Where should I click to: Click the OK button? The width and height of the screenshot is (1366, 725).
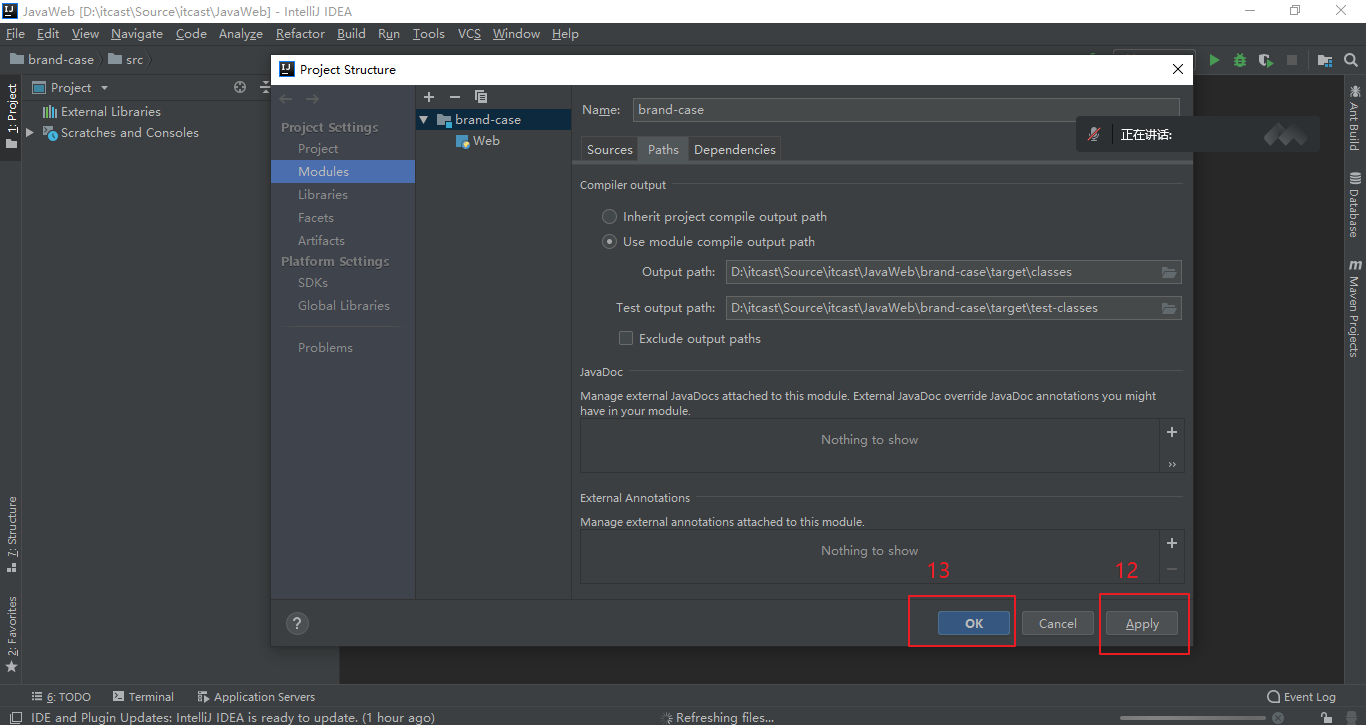pyautogui.click(x=974, y=623)
